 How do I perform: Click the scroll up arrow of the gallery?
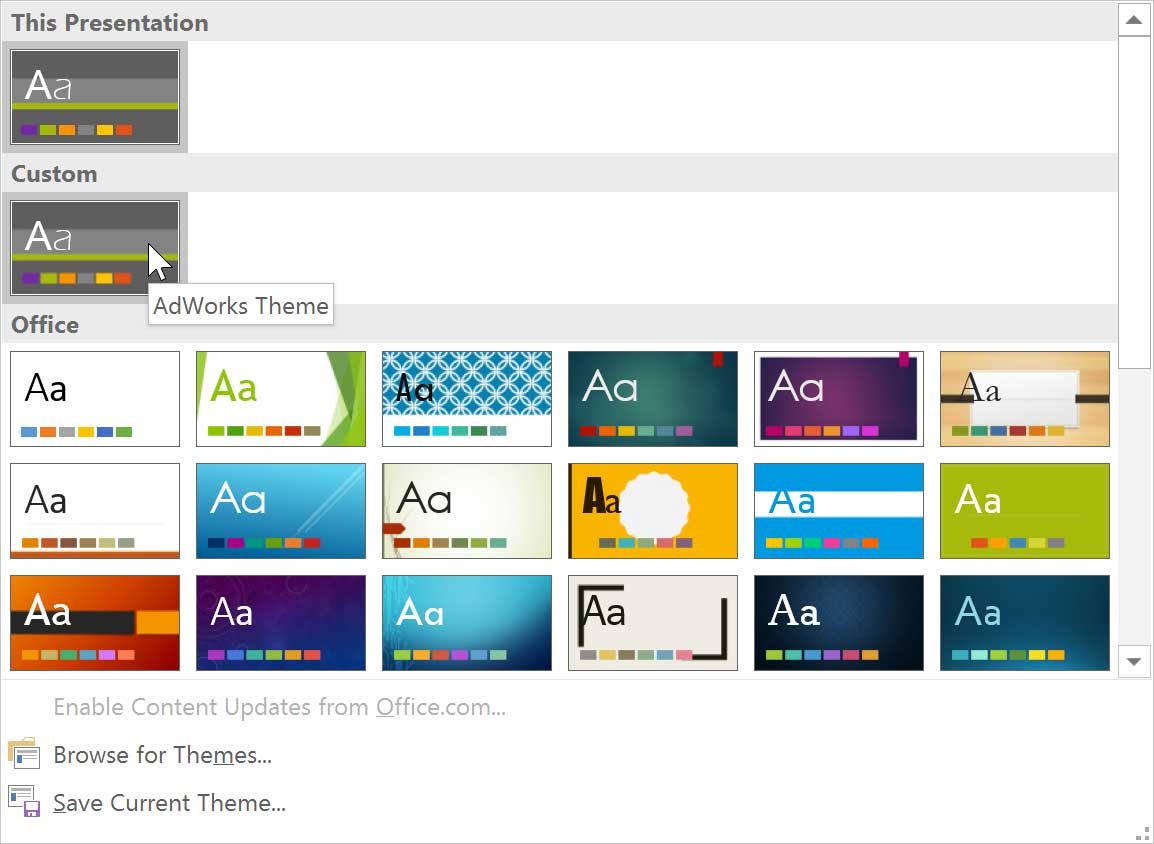(x=1134, y=20)
